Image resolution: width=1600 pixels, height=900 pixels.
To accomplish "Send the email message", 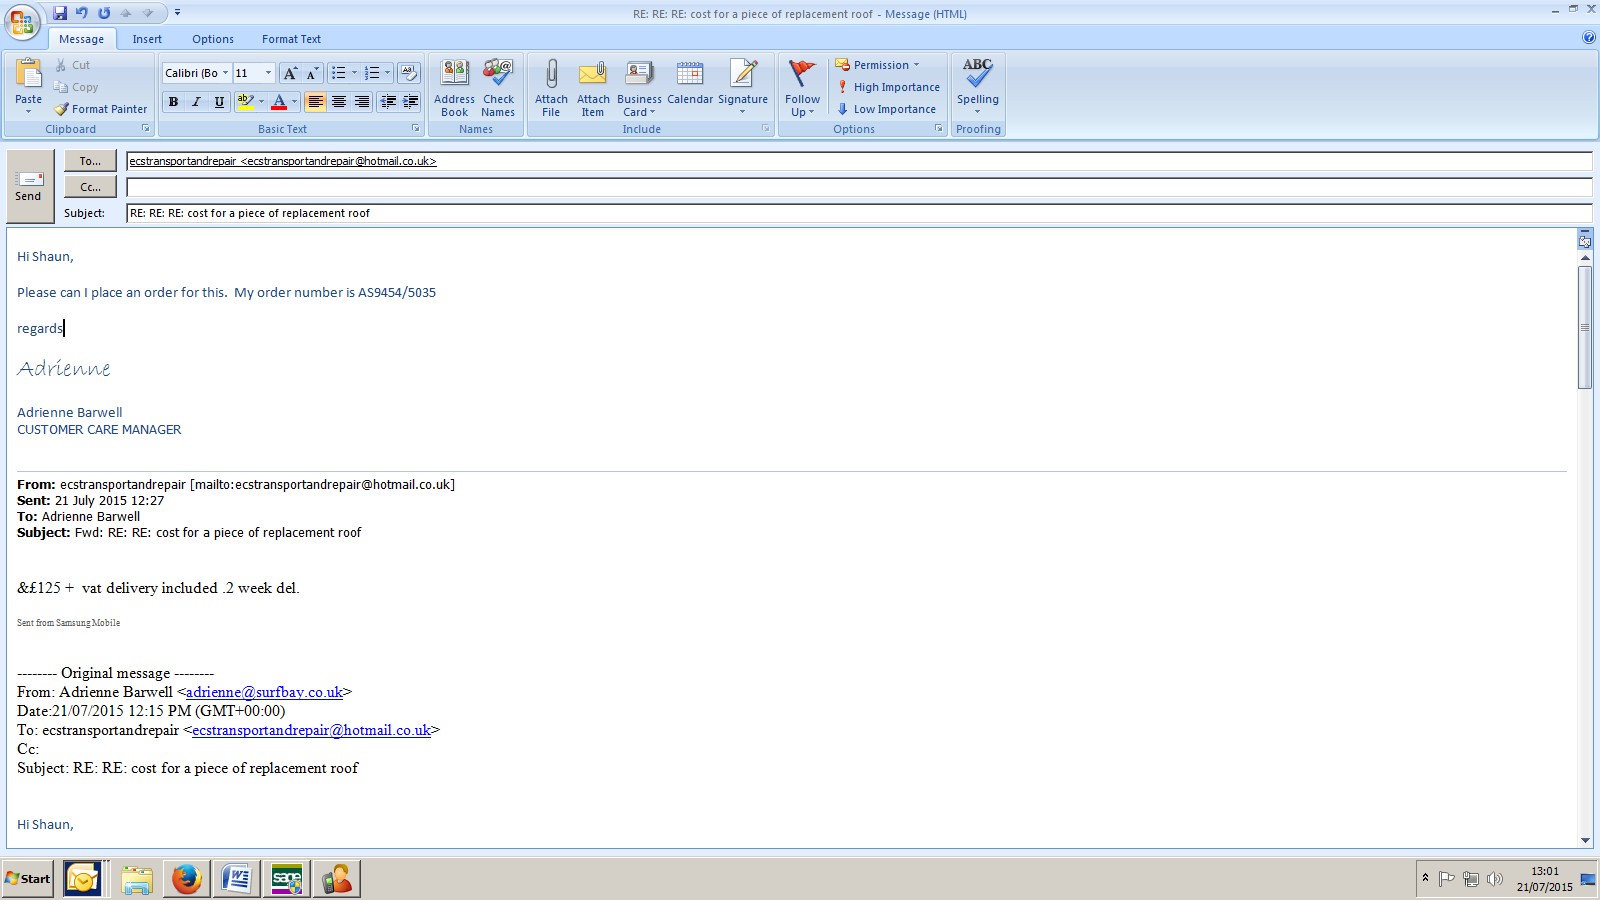I will [x=29, y=186].
